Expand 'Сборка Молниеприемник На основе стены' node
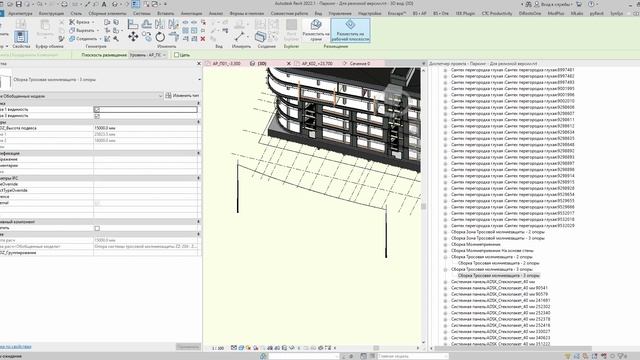640x360 pixels. (x=445, y=251)
